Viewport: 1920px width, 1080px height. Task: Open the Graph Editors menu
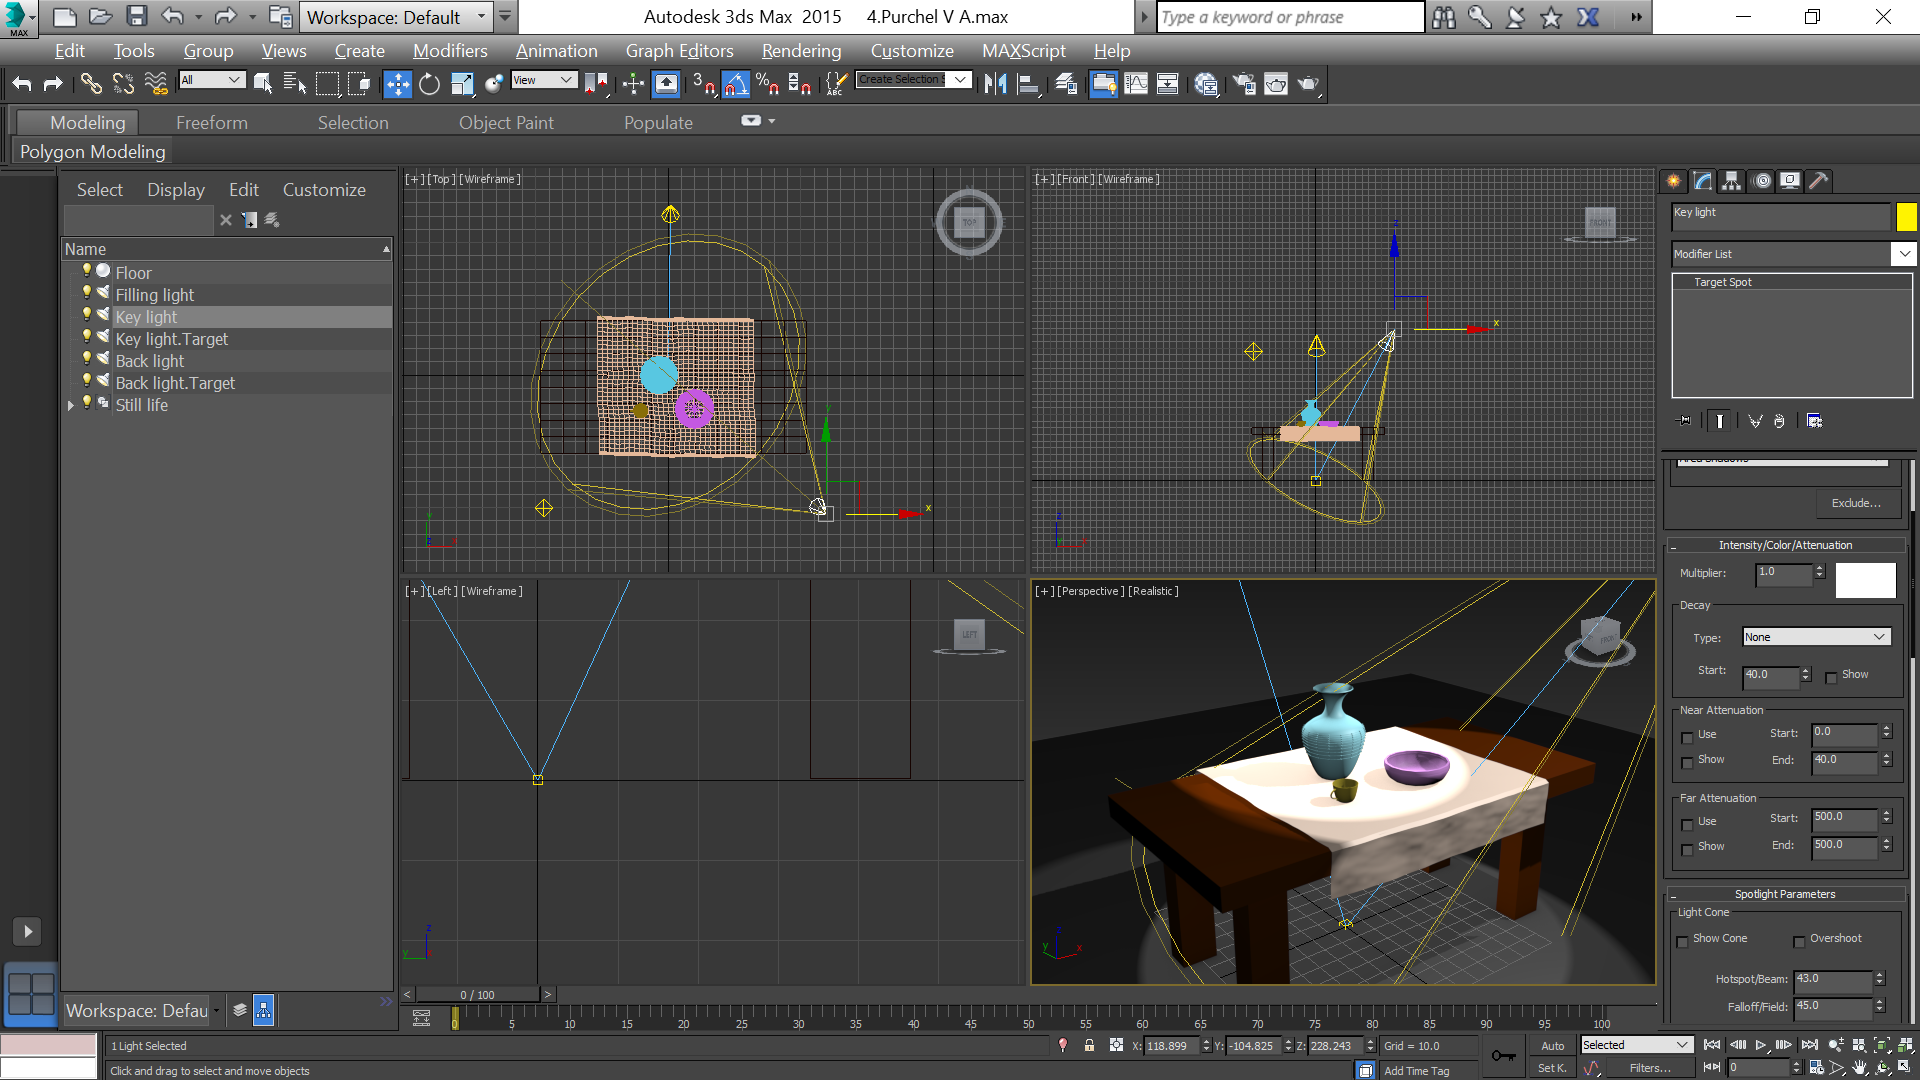679,51
